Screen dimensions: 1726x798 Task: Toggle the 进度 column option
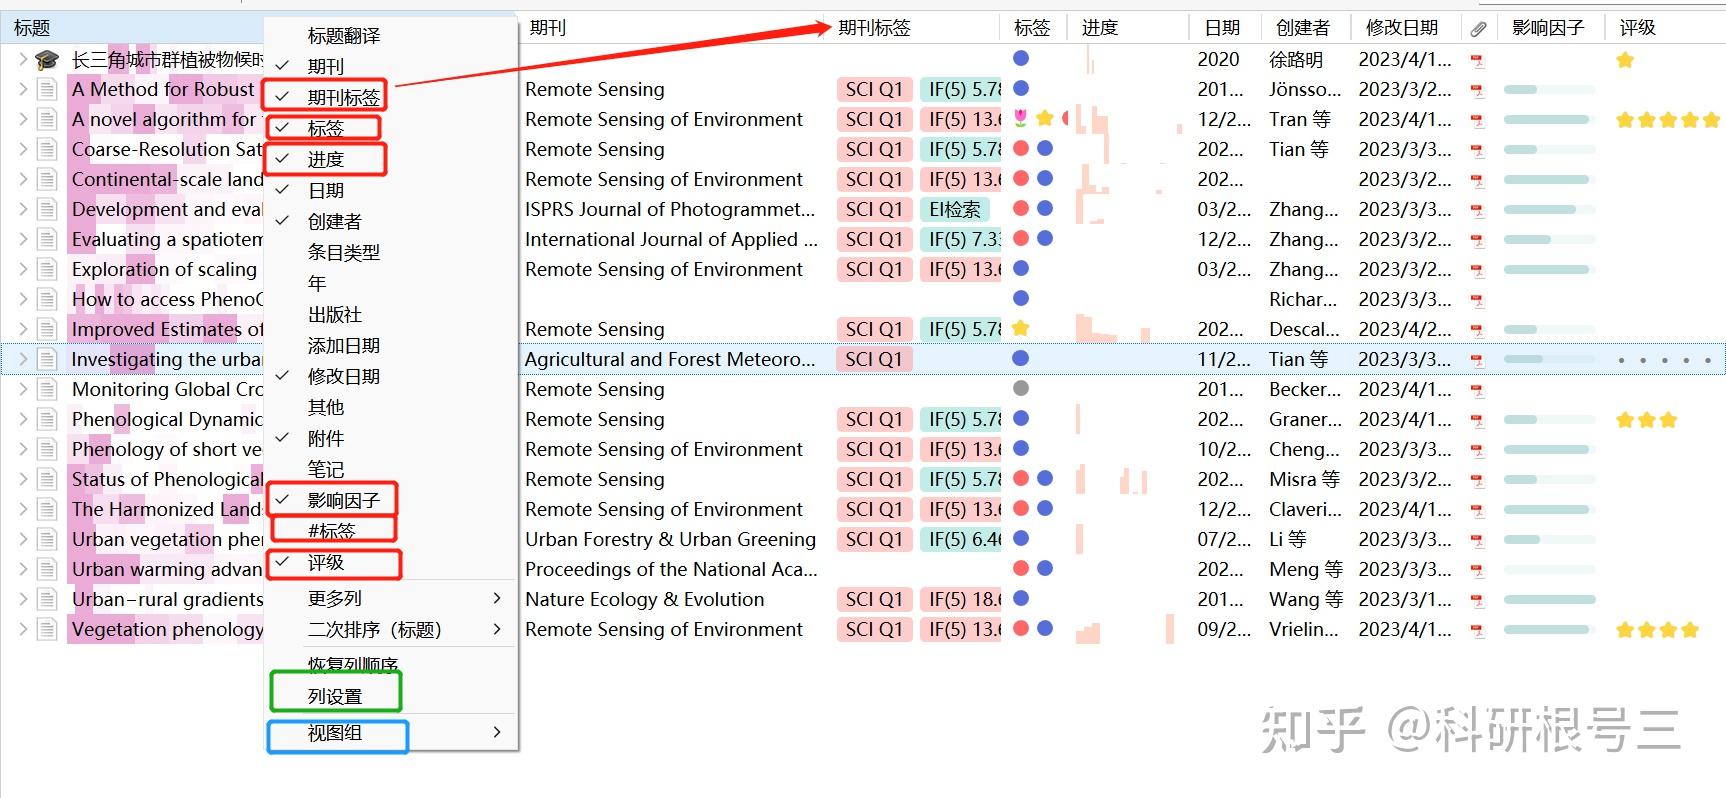tap(391, 159)
